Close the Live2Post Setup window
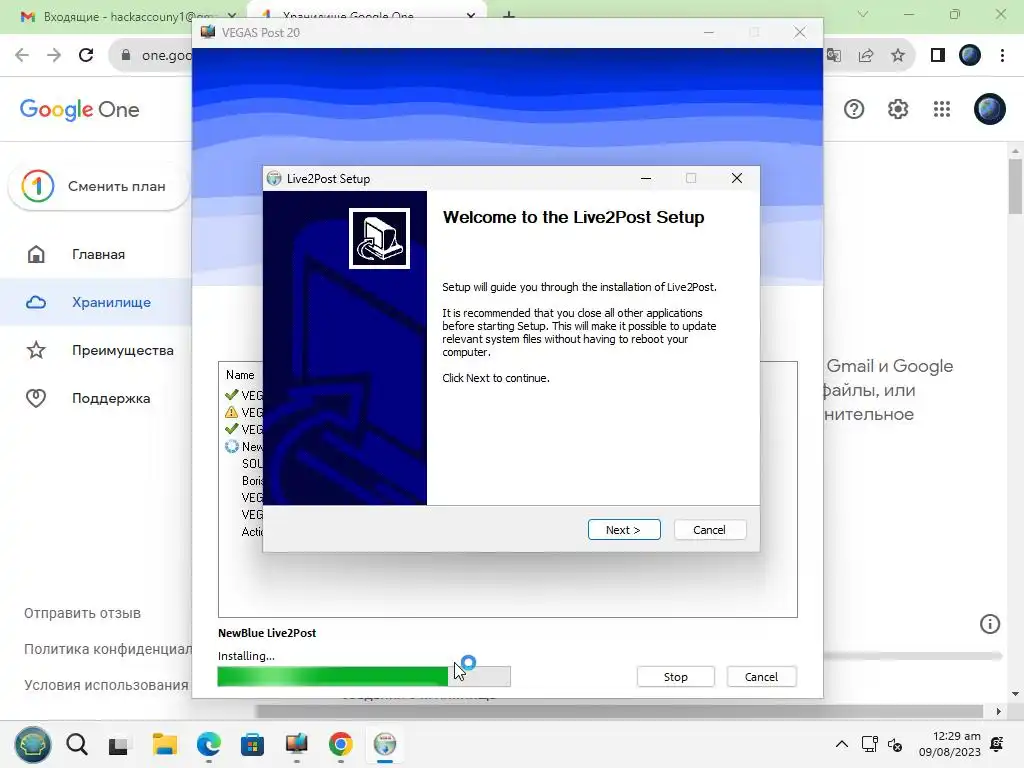 (737, 178)
